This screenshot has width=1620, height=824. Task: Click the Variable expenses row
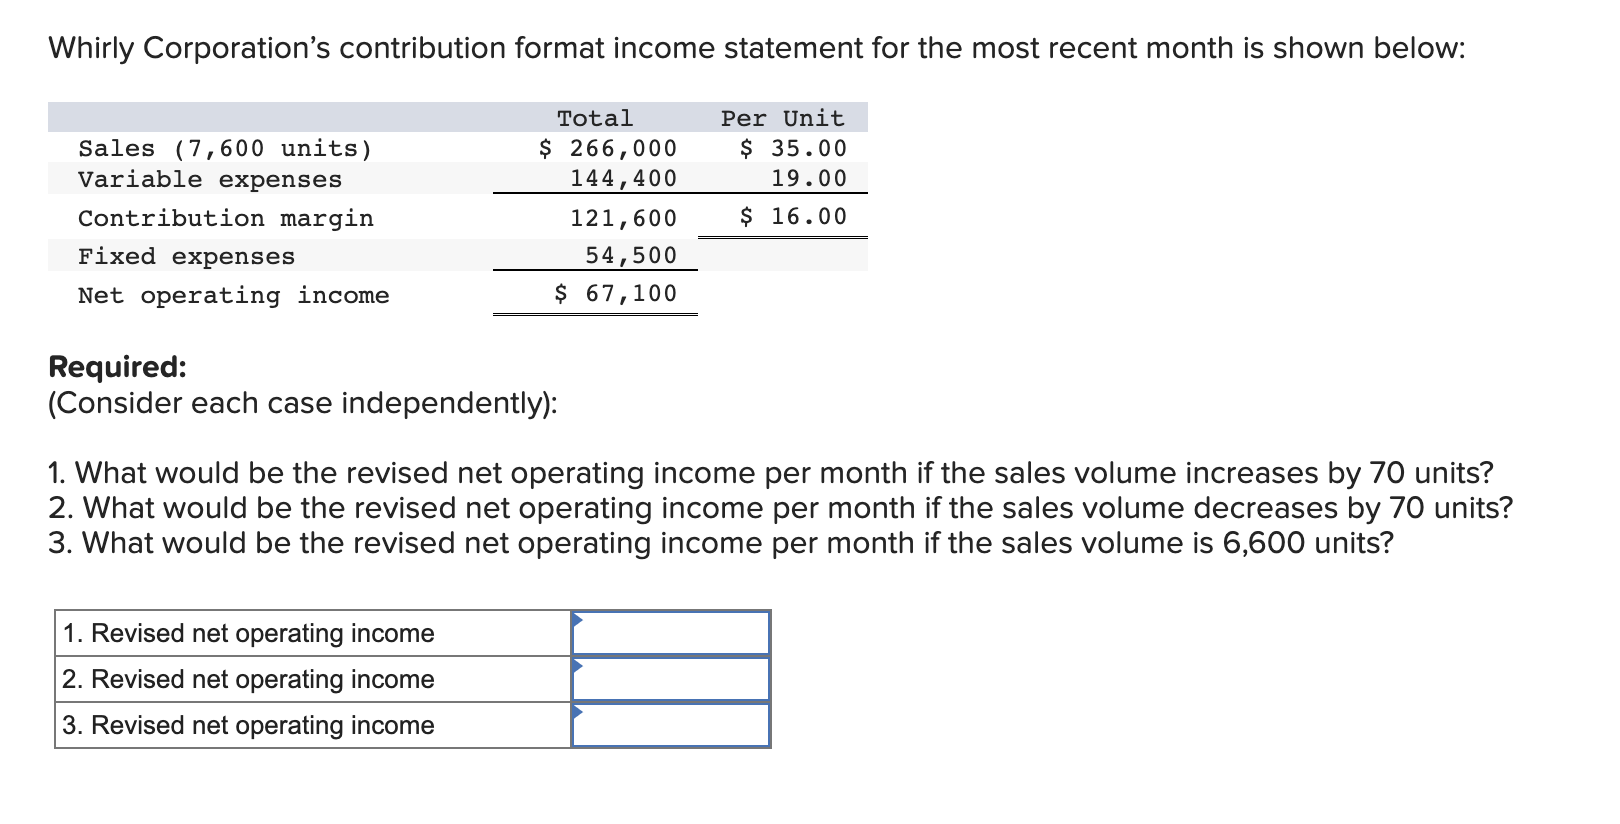click(209, 180)
